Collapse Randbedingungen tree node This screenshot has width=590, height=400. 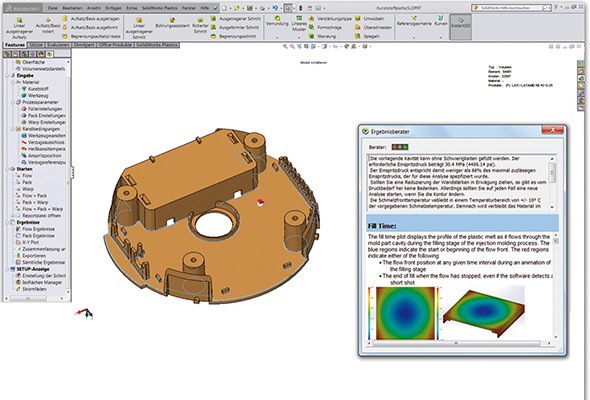(12, 129)
